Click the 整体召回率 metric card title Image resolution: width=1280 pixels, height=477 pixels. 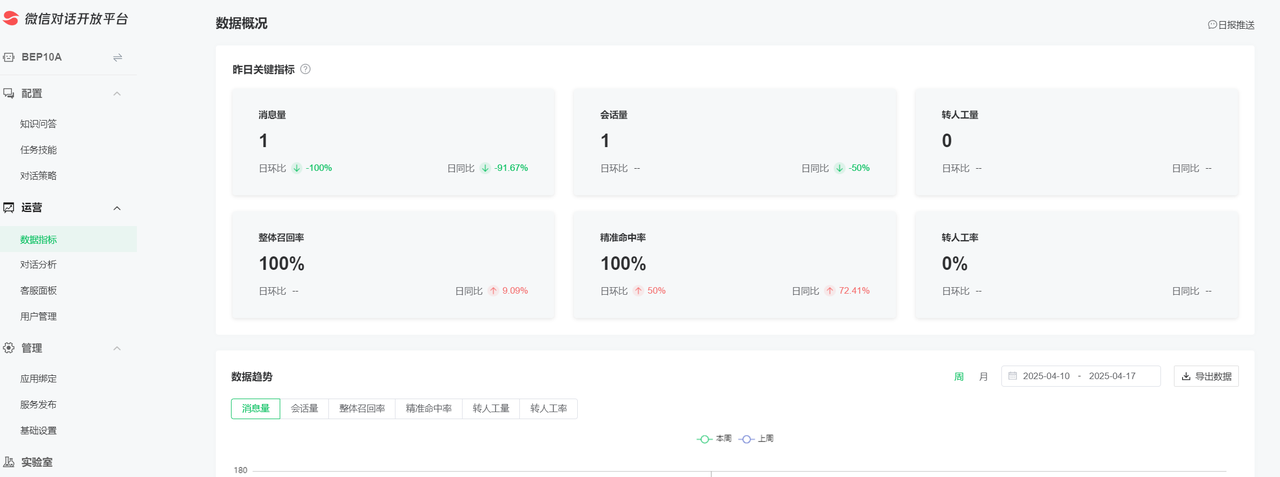click(281, 238)
